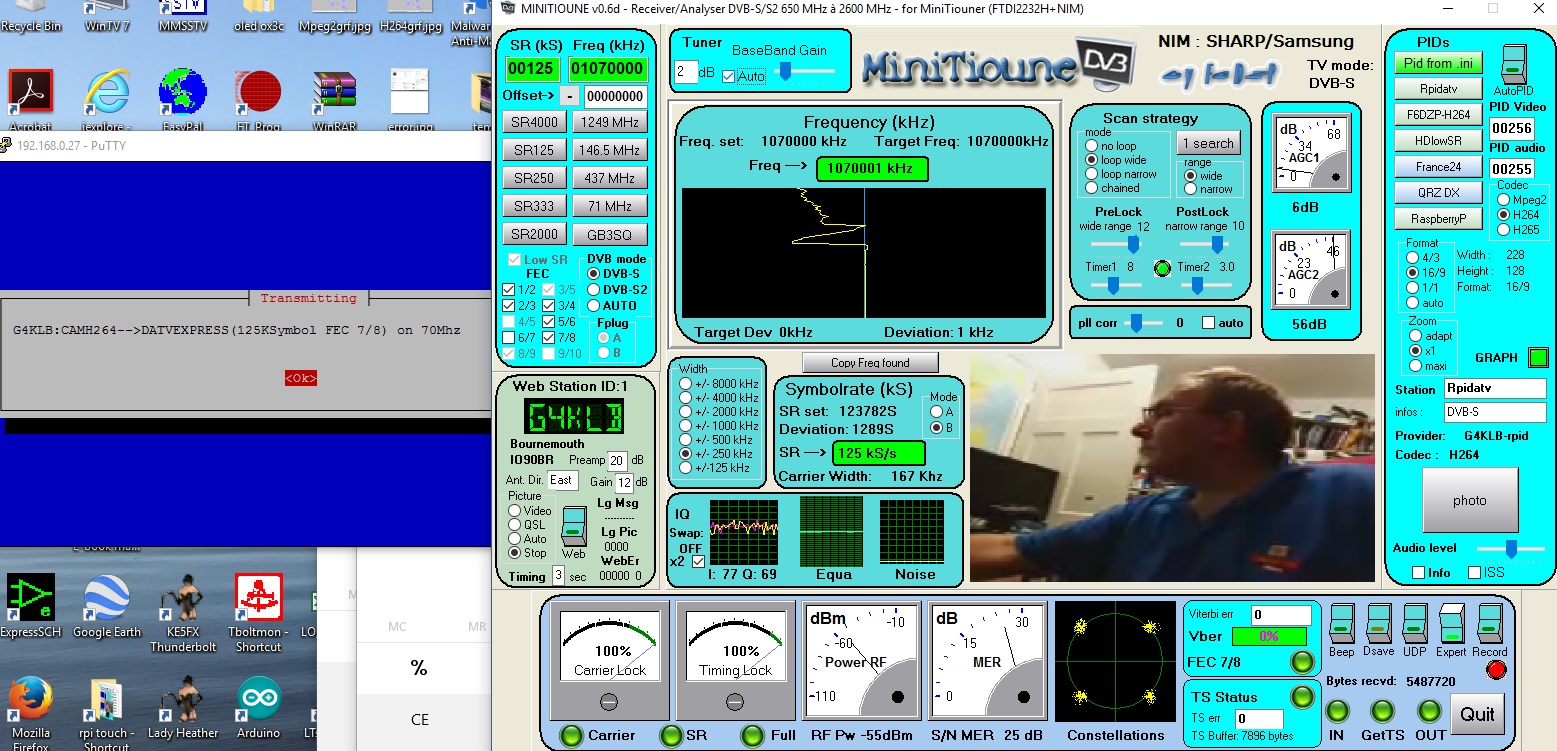Select H265 codec radio button
This screenshot has width=1557, height=751.
[1504, 229]
